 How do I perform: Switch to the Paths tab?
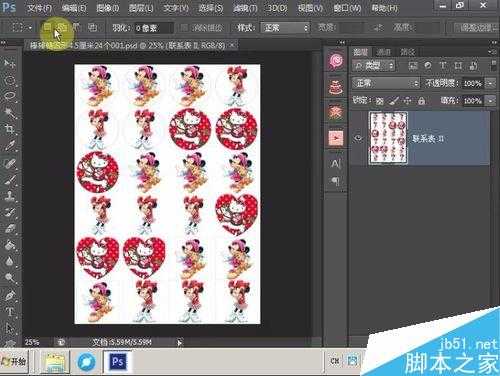[407, 52]
